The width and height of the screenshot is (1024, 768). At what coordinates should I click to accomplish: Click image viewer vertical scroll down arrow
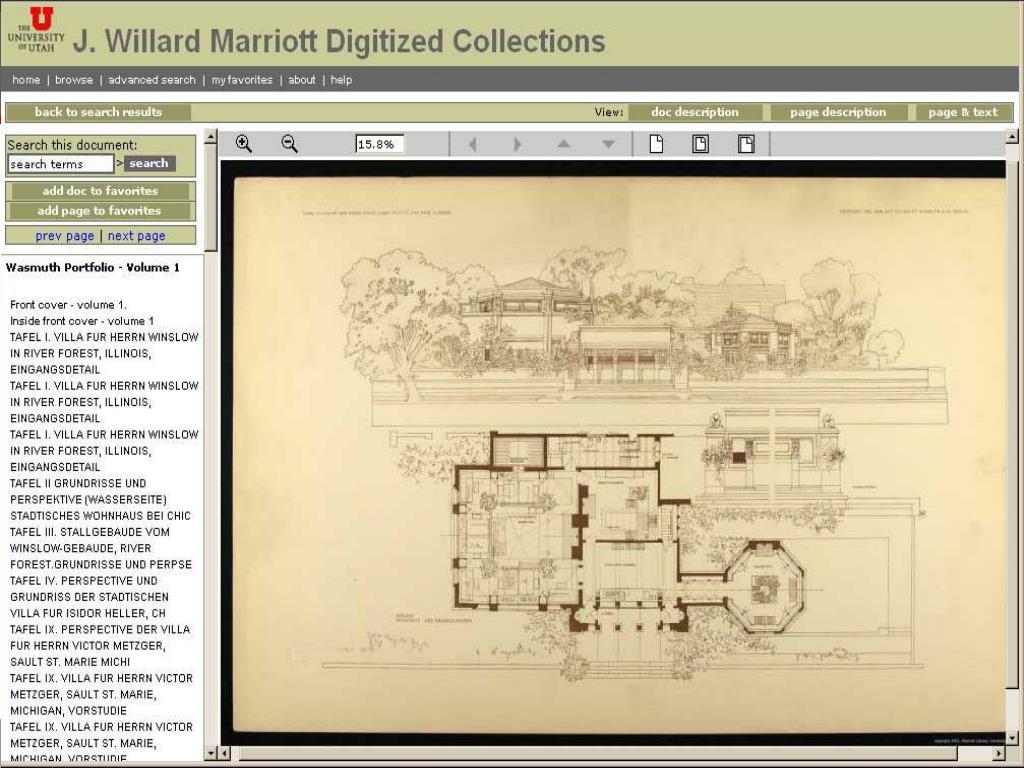pos(1012,739)
